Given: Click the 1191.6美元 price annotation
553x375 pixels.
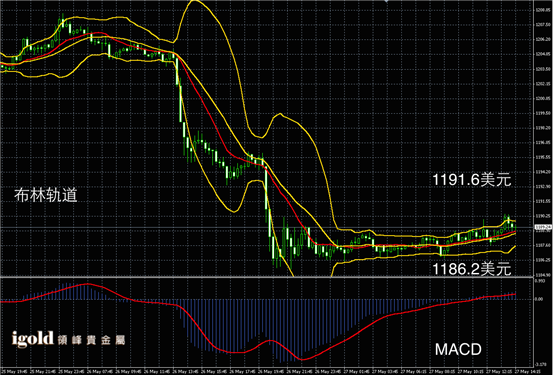Looking at the screenshot, I should coord(472,180).
